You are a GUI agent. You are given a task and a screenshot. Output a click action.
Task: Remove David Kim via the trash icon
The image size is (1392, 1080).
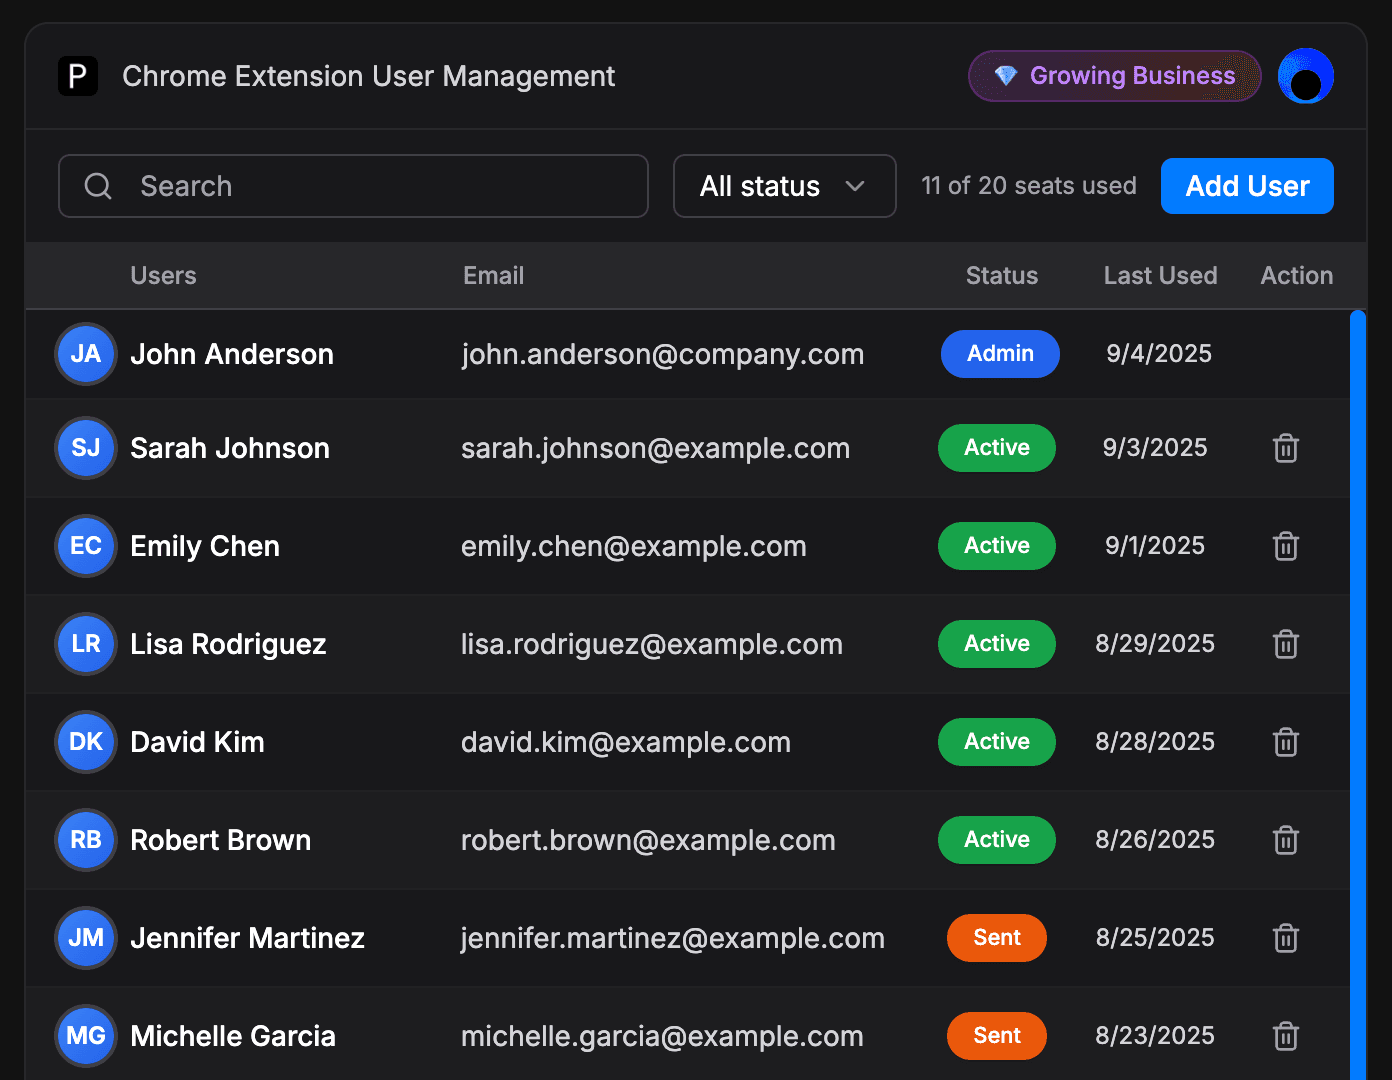pos(1286,742)
